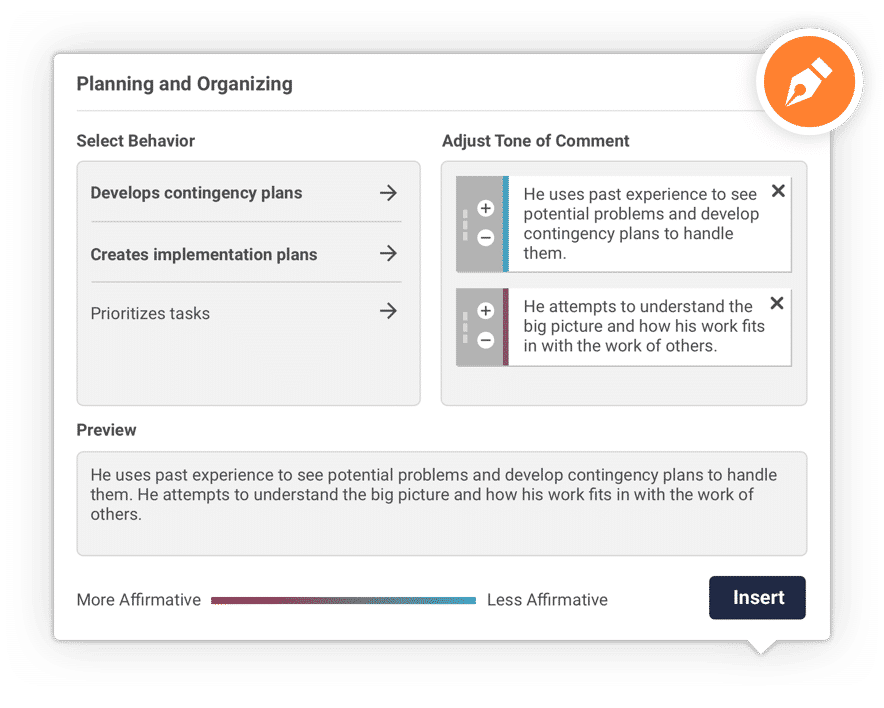The height and width of the screenshot is (708, 884).
Task: Click the second comment text about big picture
Action: click(644, 326)
